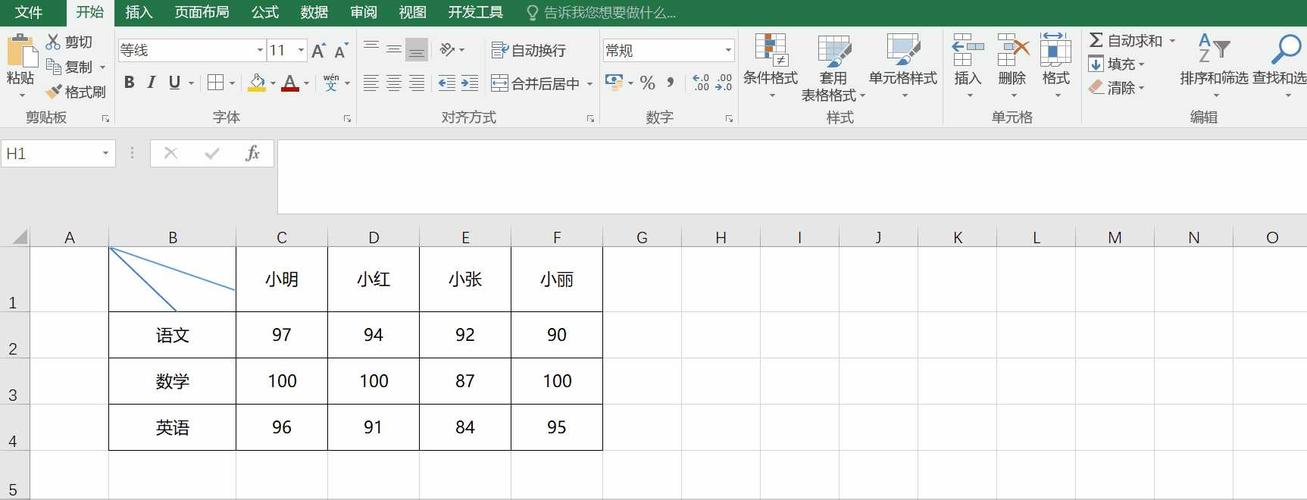Toggle Wrap Text (自动换行)

[x=528, y=50]
